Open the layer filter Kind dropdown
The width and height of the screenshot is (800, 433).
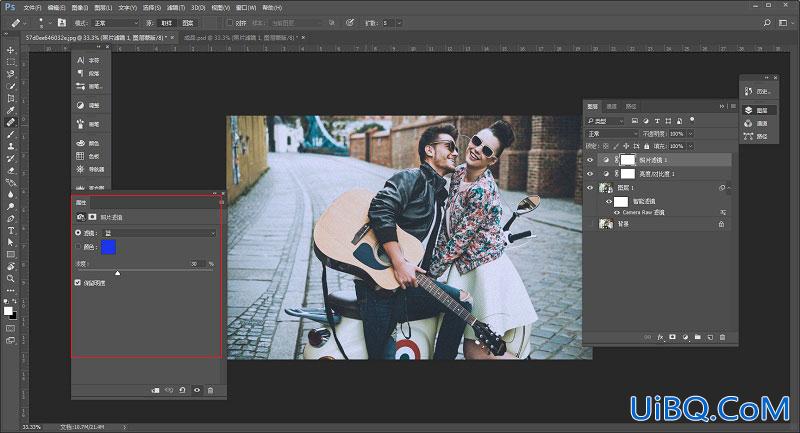tap(605, 121)
